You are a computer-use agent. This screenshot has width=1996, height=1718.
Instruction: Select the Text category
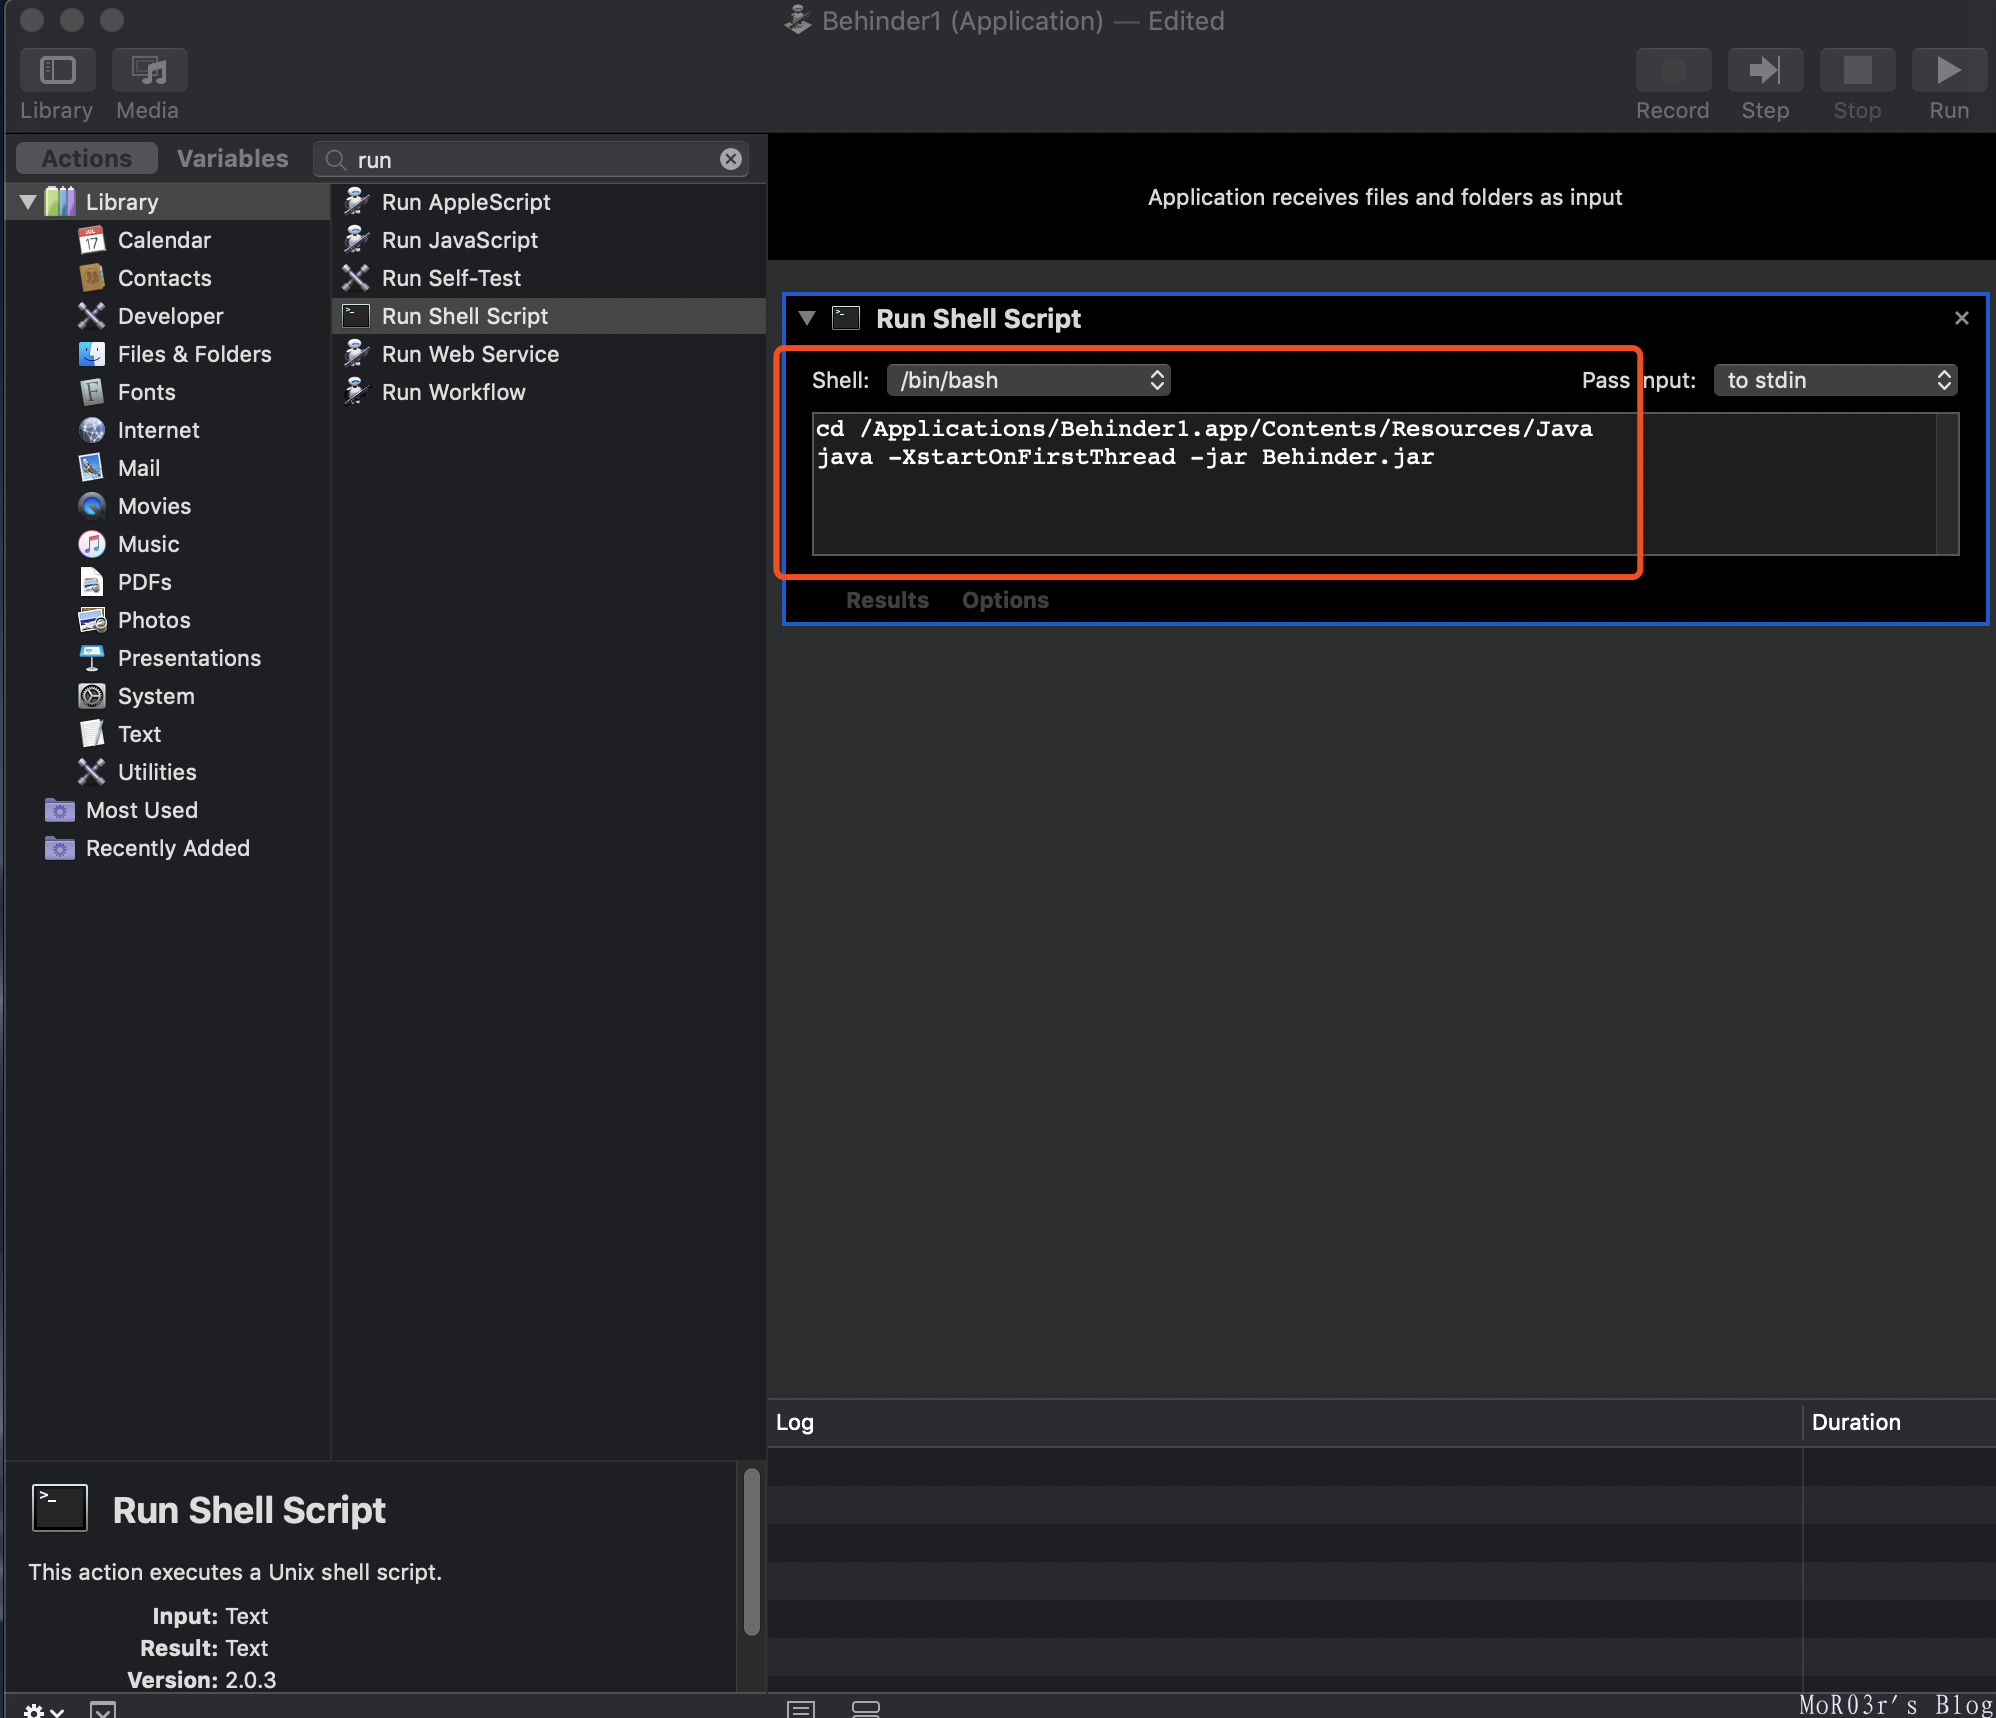coord(139,734)
